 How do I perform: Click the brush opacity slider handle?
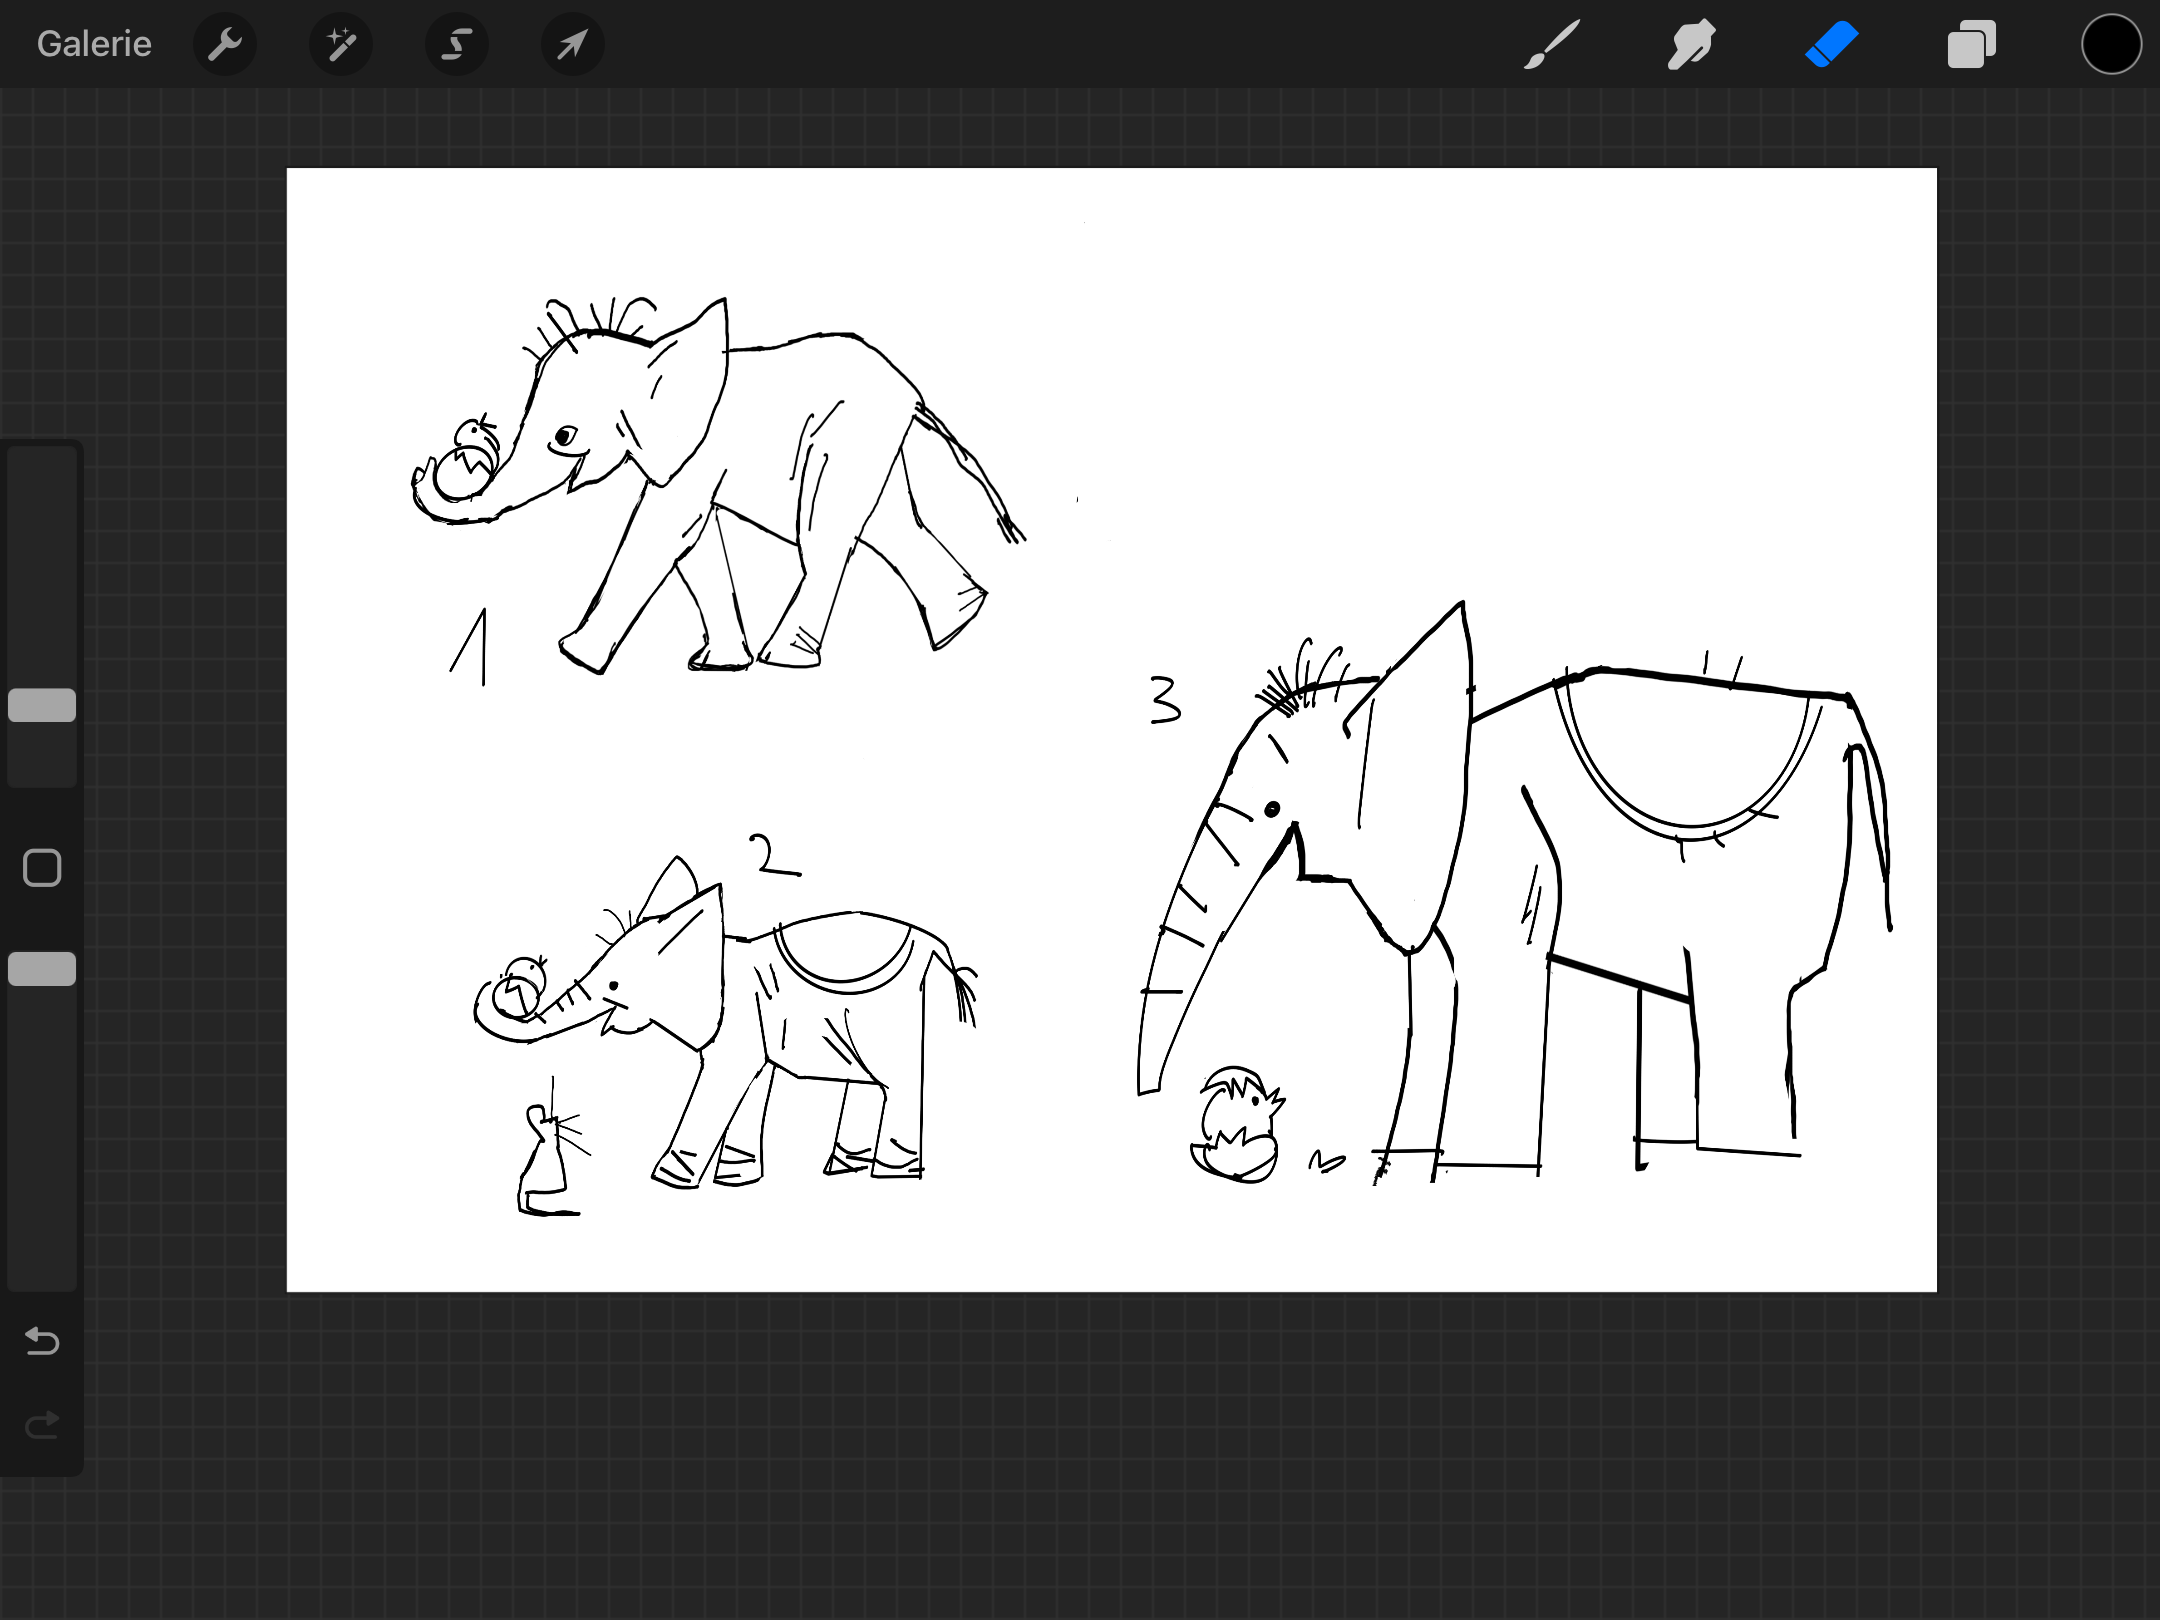[42, 969]
